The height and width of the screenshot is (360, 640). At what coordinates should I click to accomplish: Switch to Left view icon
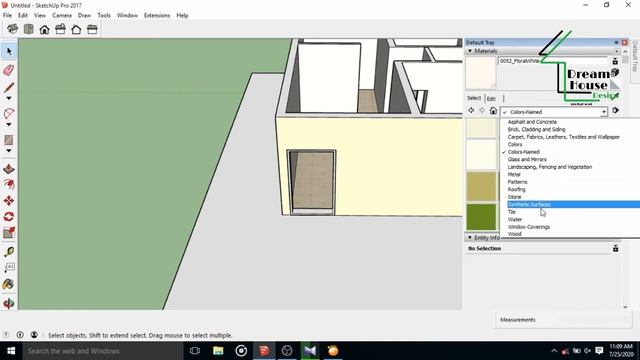92,29
